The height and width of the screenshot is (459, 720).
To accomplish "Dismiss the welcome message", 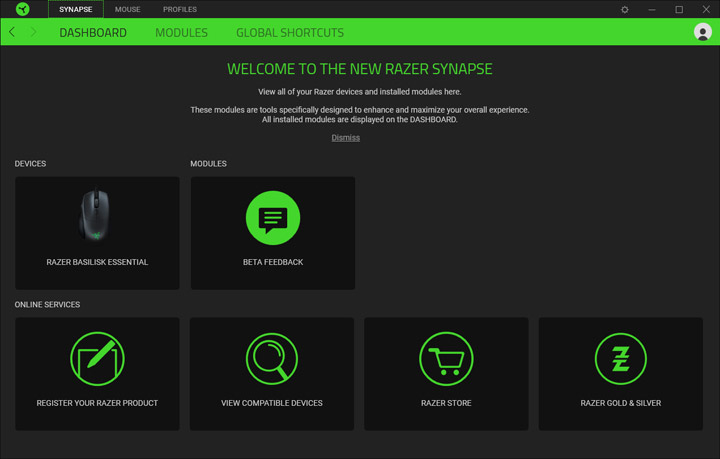I will pos(346,138).
